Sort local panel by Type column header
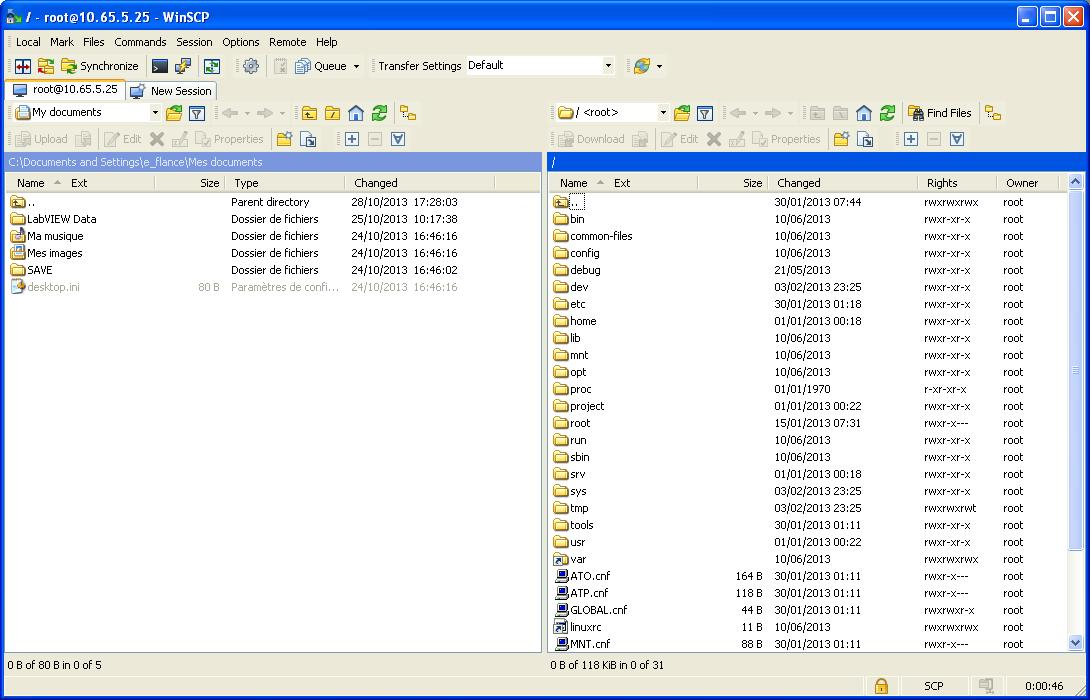Viewport: 1090px width, 700px height. click(285, 184)
